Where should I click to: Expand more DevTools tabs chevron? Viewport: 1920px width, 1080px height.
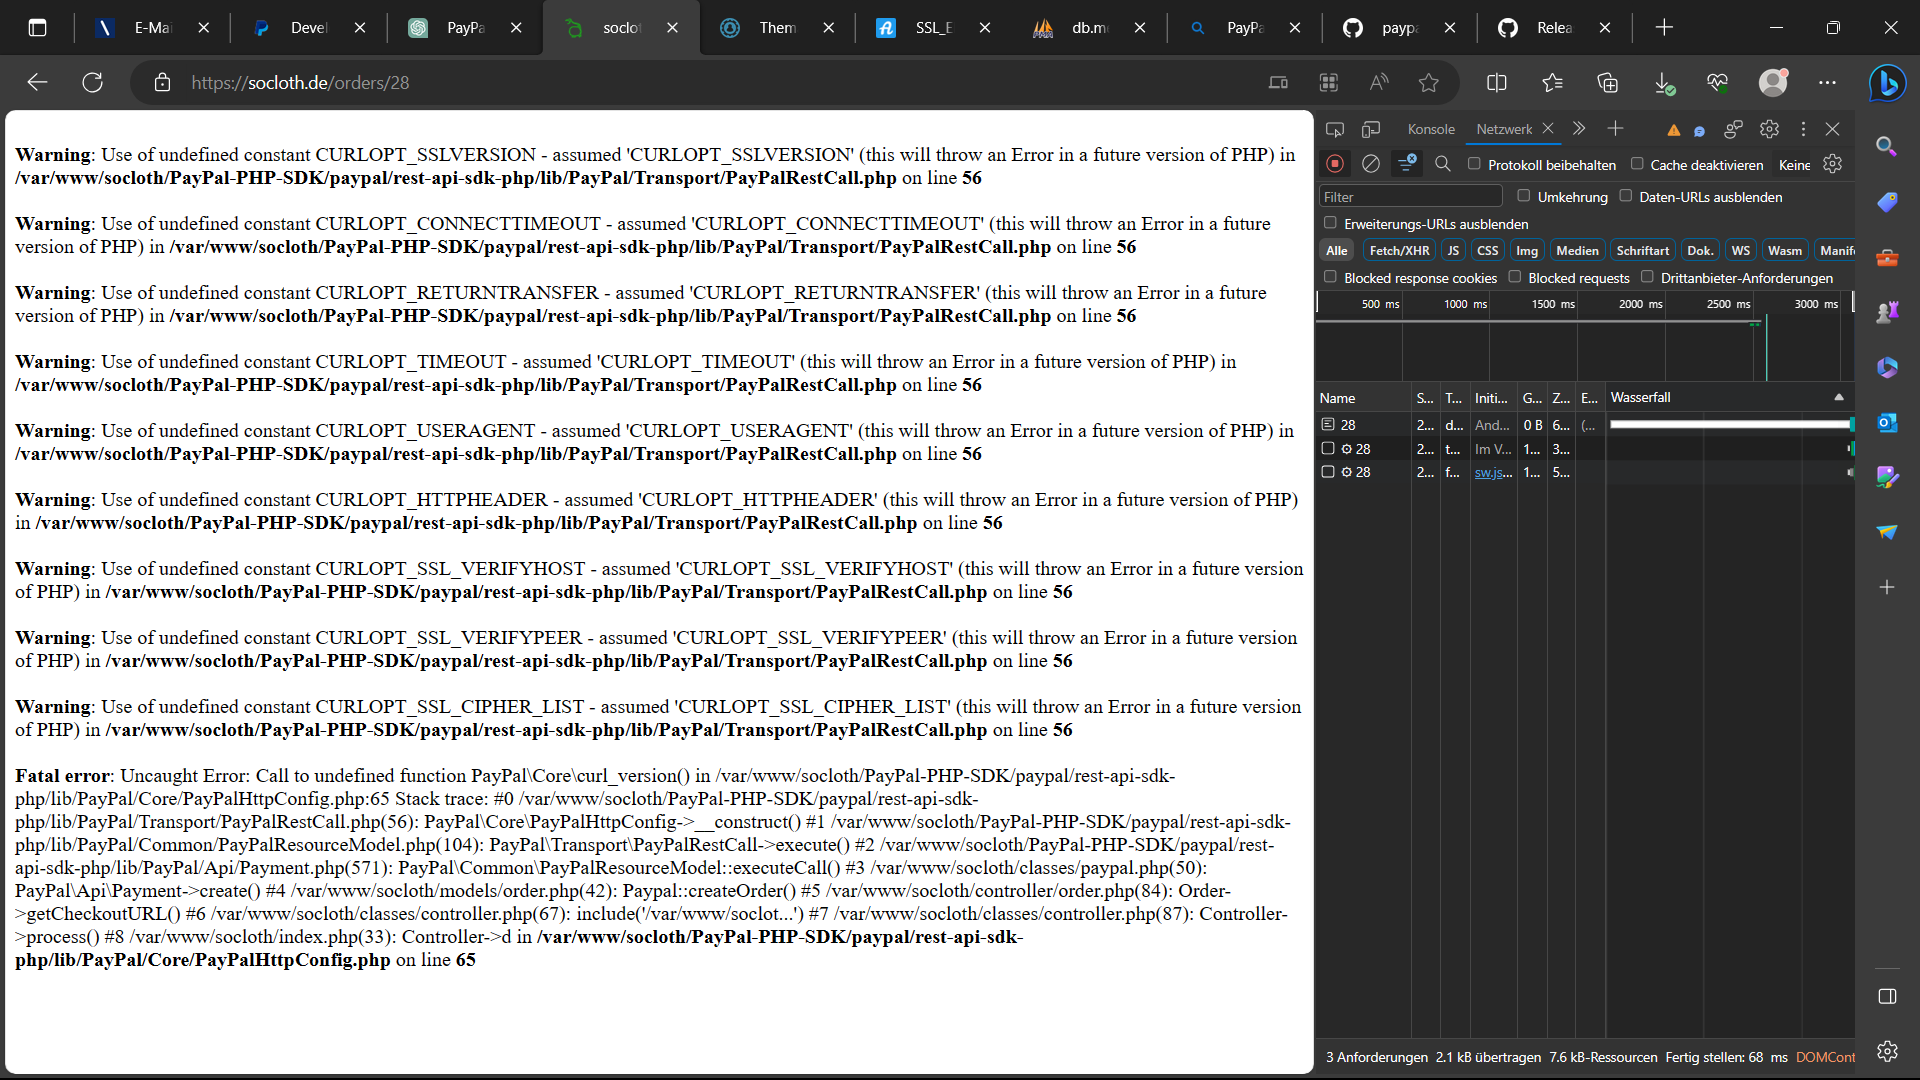click(x=1579, y=129)
